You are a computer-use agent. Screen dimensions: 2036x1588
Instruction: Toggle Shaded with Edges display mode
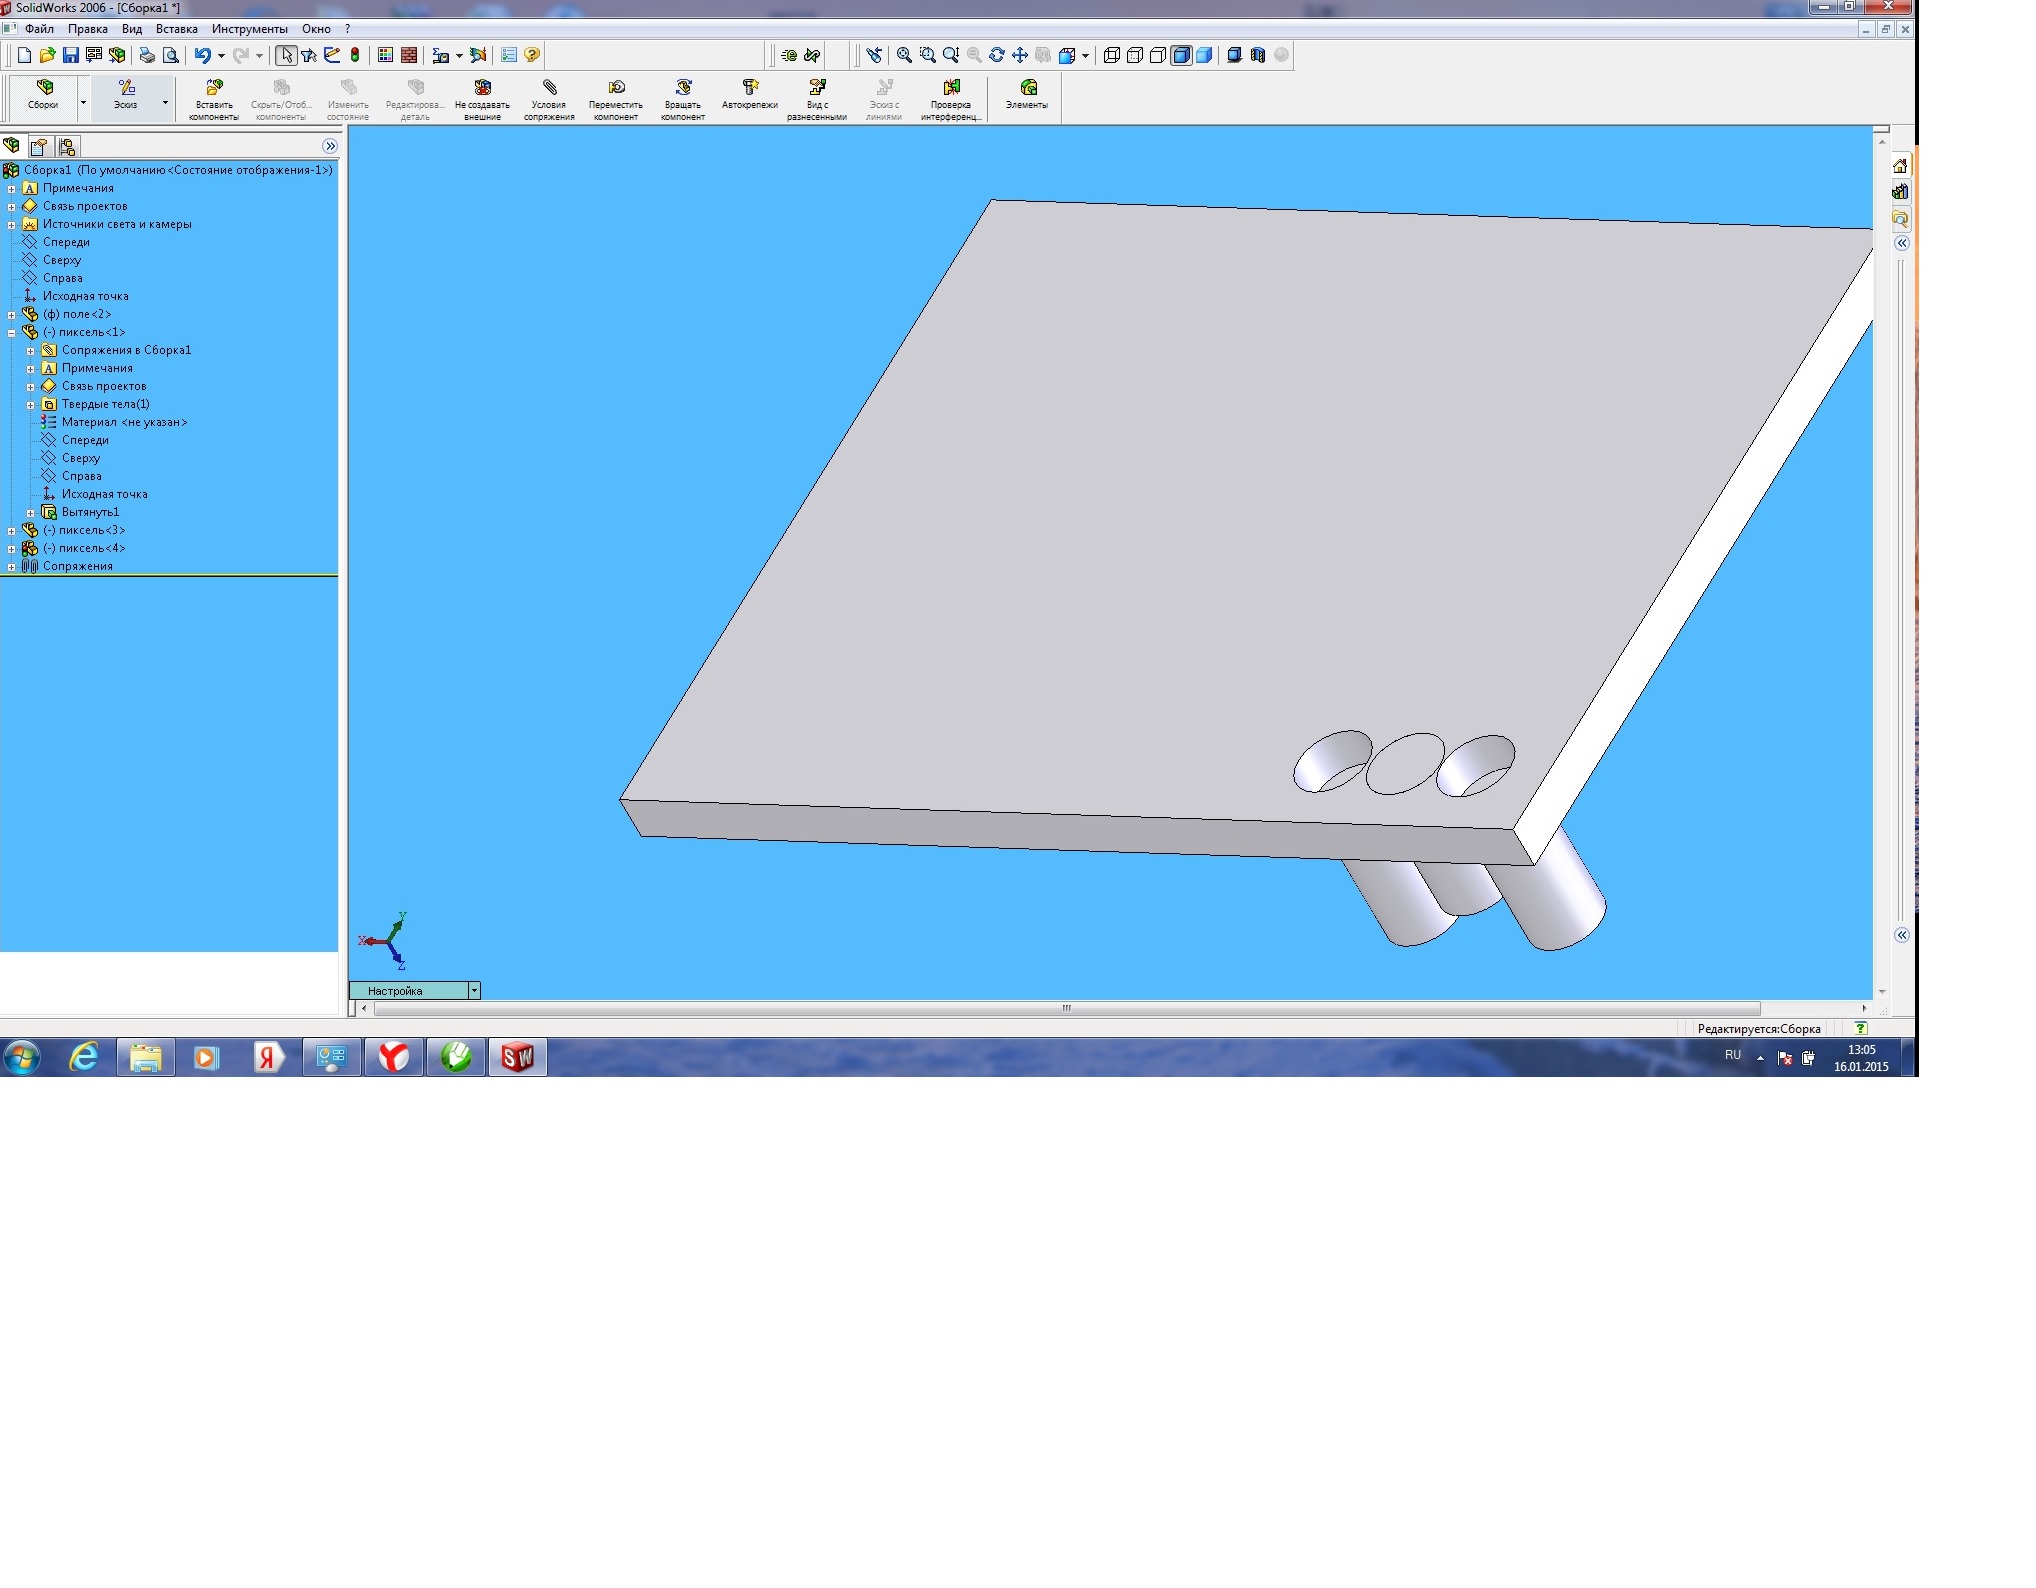(x=1181, y=55)
